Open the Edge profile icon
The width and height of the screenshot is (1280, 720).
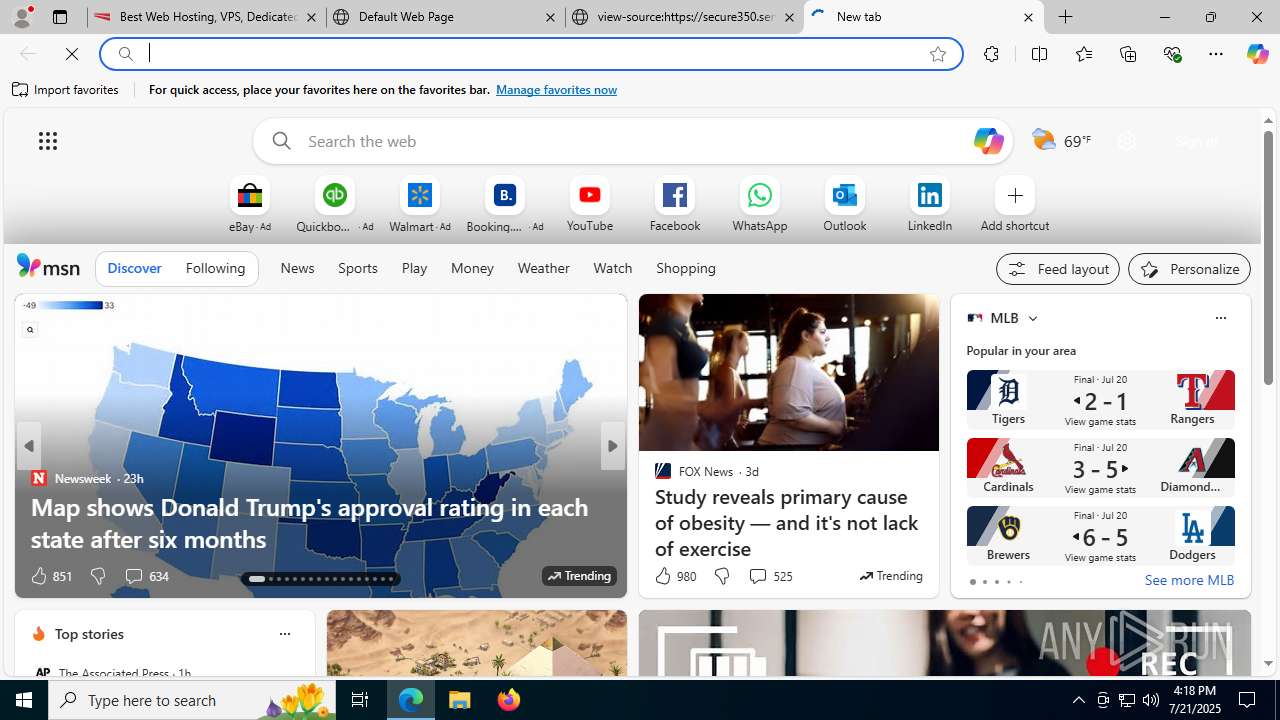coord(21,17)
